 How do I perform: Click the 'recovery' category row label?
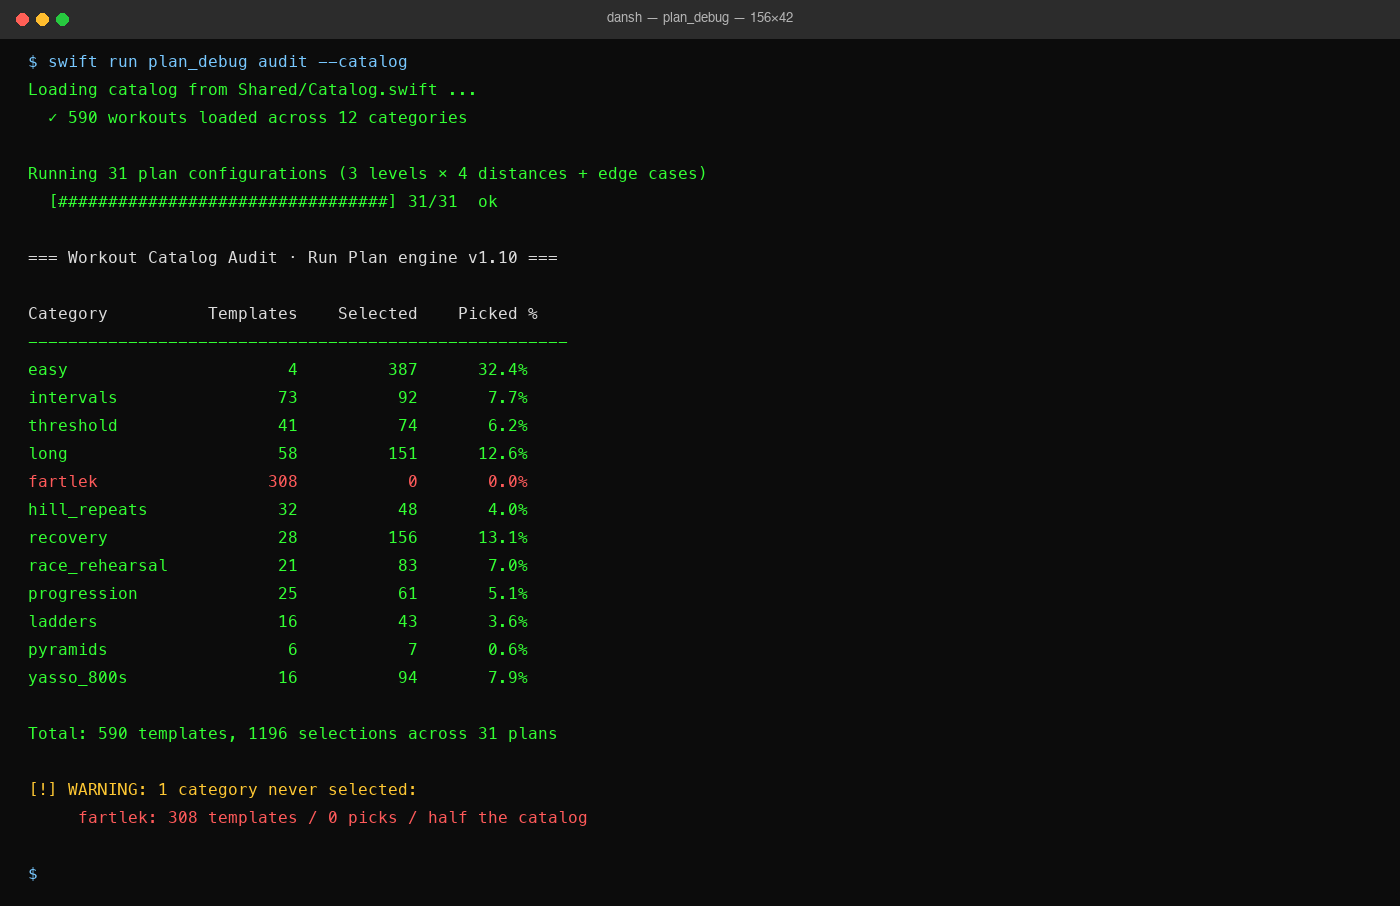coord(68,538)
